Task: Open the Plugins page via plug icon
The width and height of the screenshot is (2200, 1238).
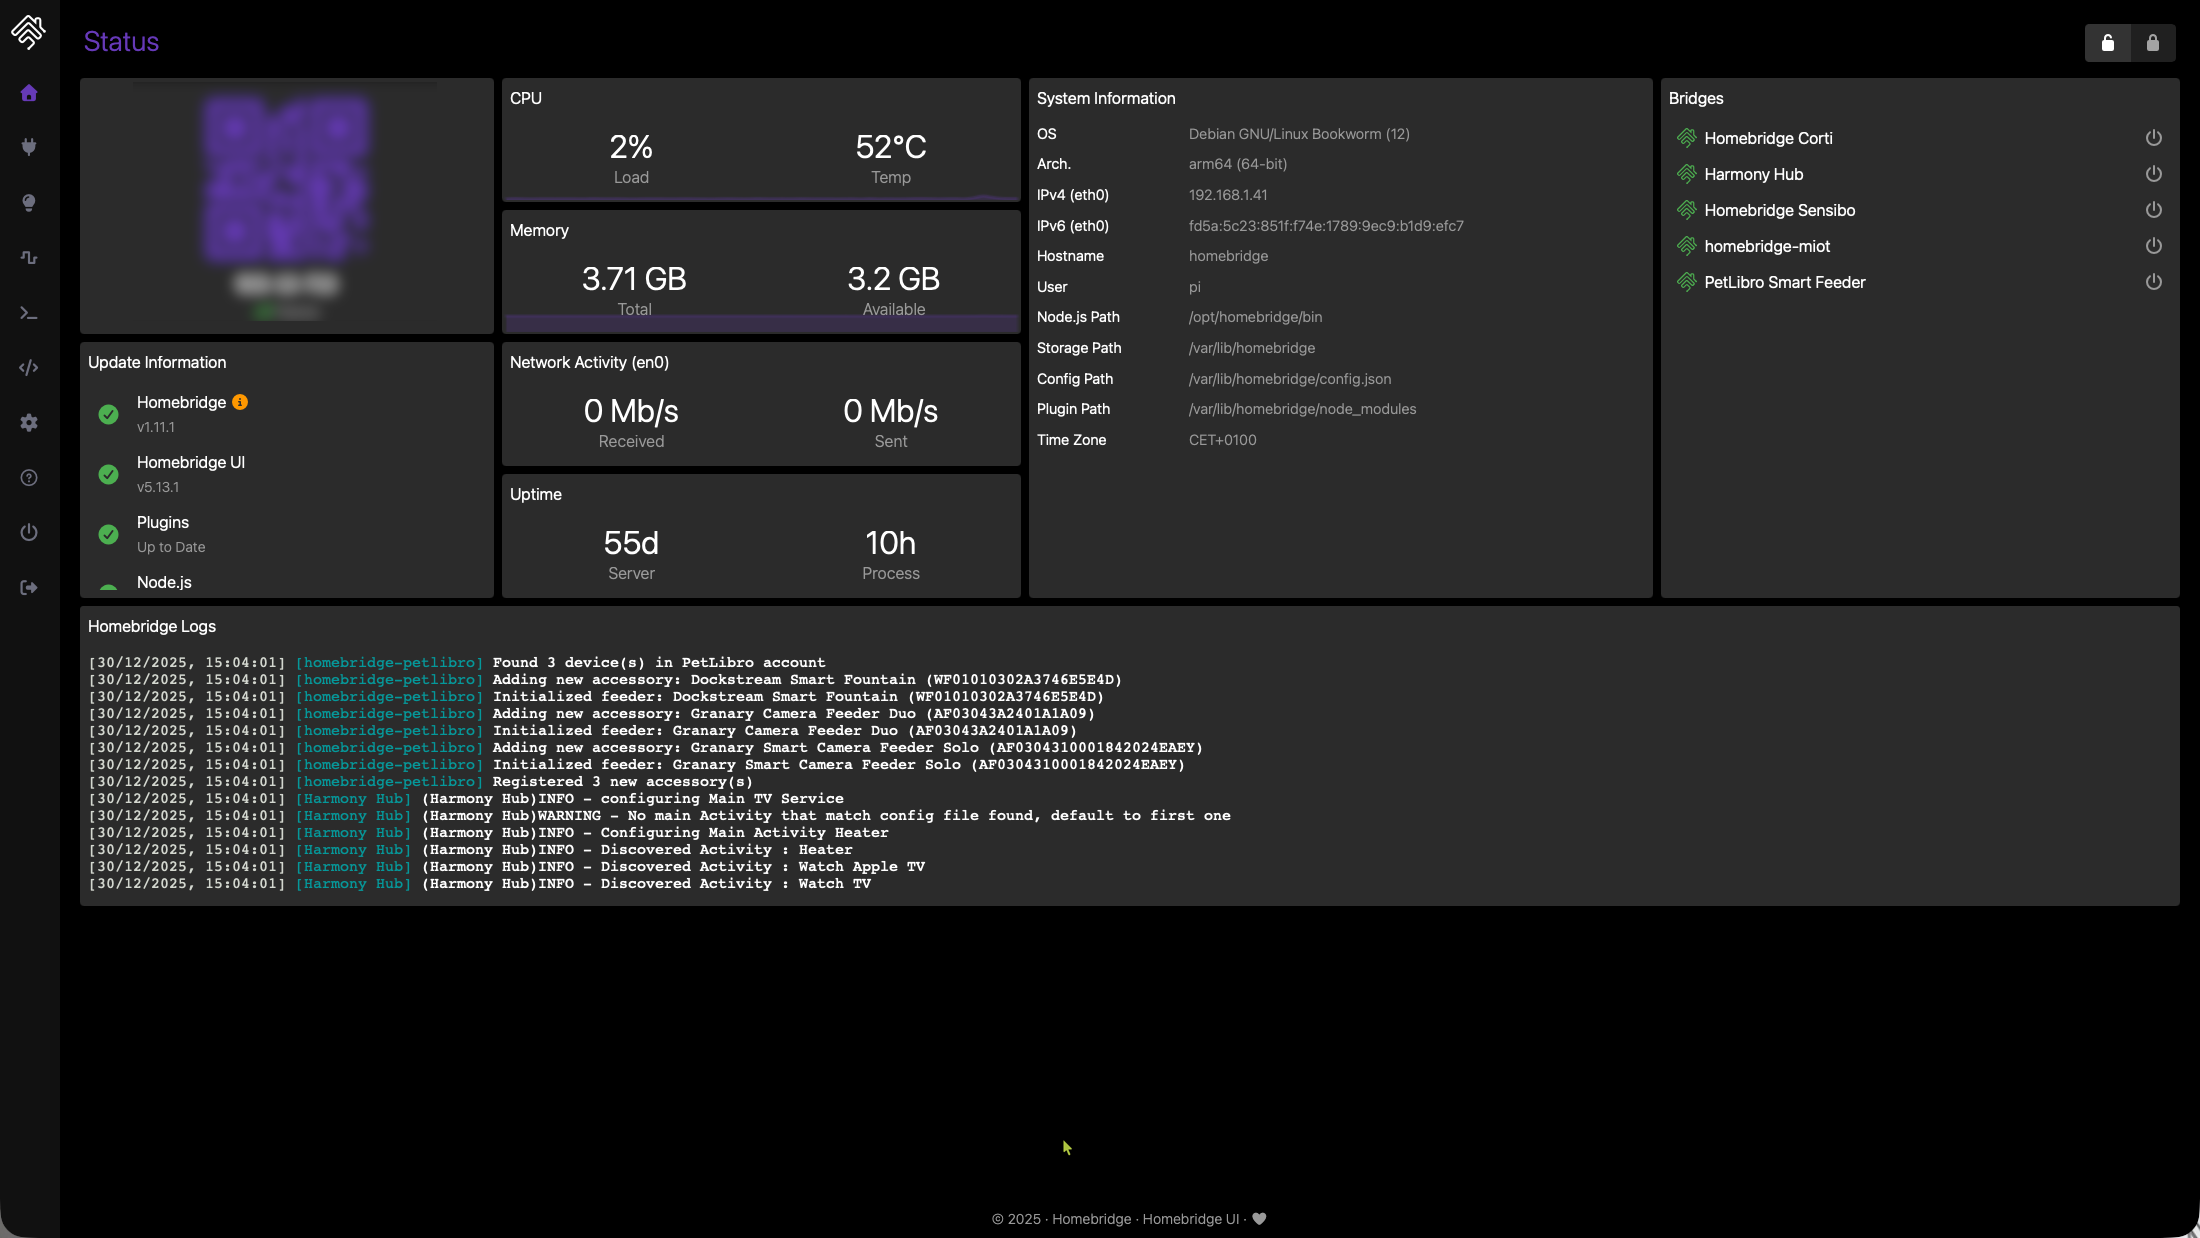Action: (29, 147)
